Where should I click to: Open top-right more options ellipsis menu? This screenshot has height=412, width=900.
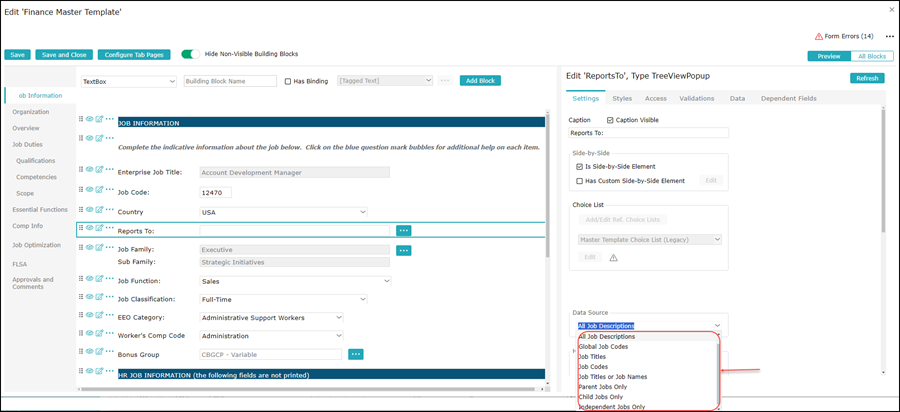click(x=890, y=36)
